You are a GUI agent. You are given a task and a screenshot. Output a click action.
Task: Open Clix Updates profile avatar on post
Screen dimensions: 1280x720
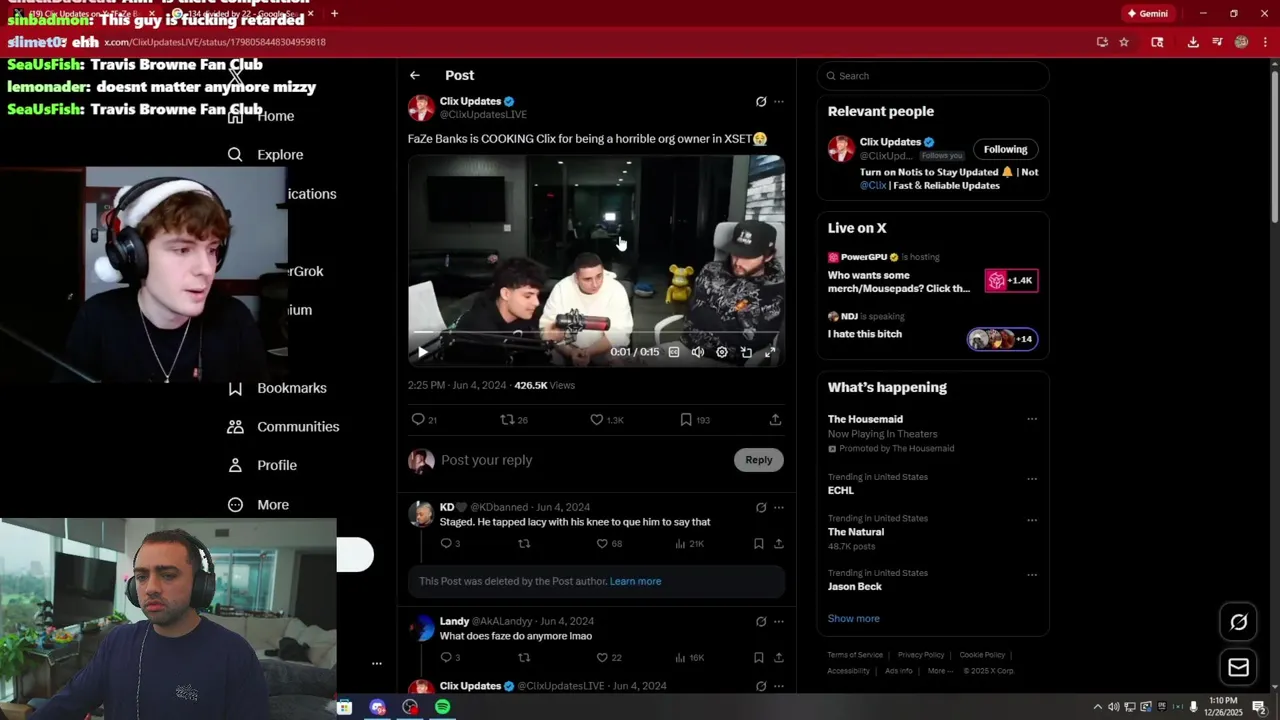point(422,108)
